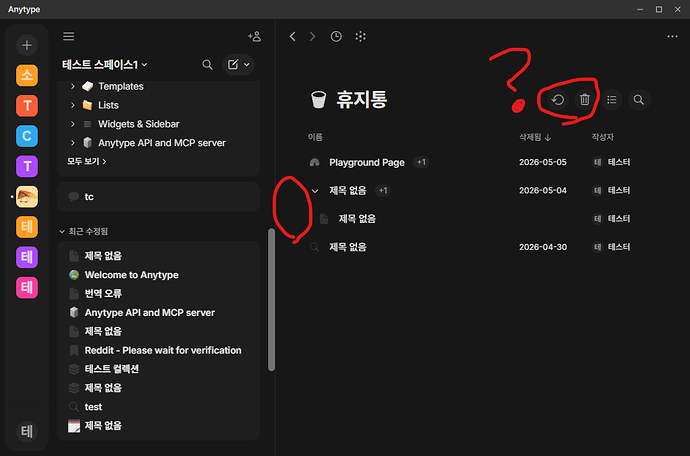
Task: Click the add member icon in the sidebar
Action: (x=254, y=37)
